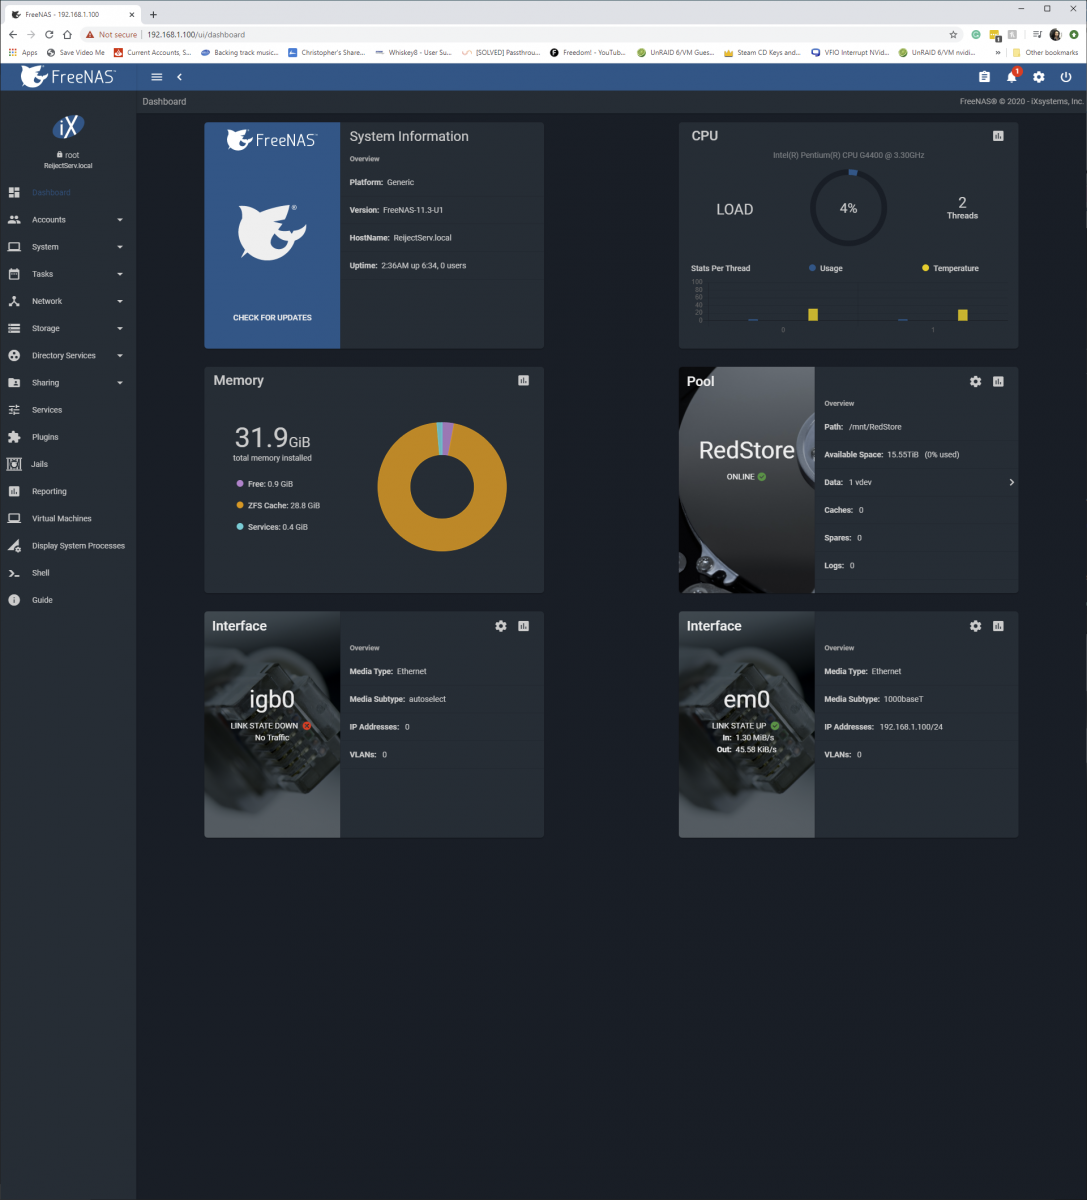Click the power icon in the top bar
The width and height of the screenshot is (1087, 1200).
(x=1066, y=77)
